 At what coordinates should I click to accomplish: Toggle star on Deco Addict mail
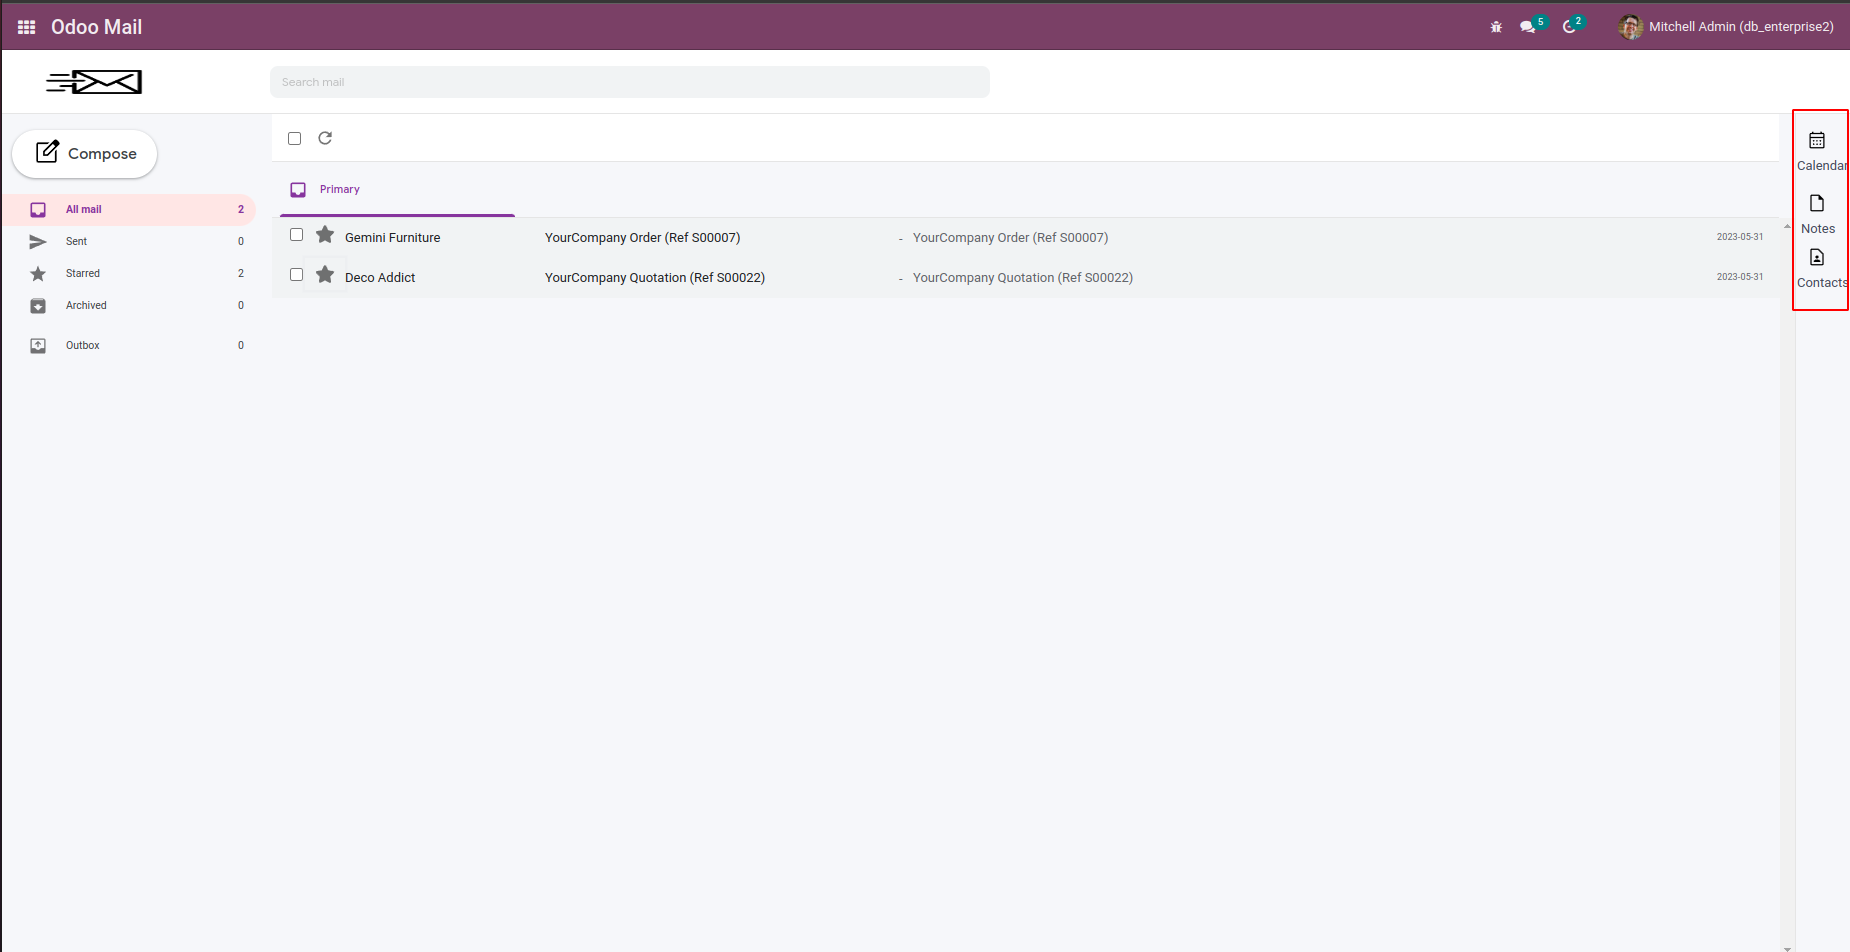click(x=325, y=275)
